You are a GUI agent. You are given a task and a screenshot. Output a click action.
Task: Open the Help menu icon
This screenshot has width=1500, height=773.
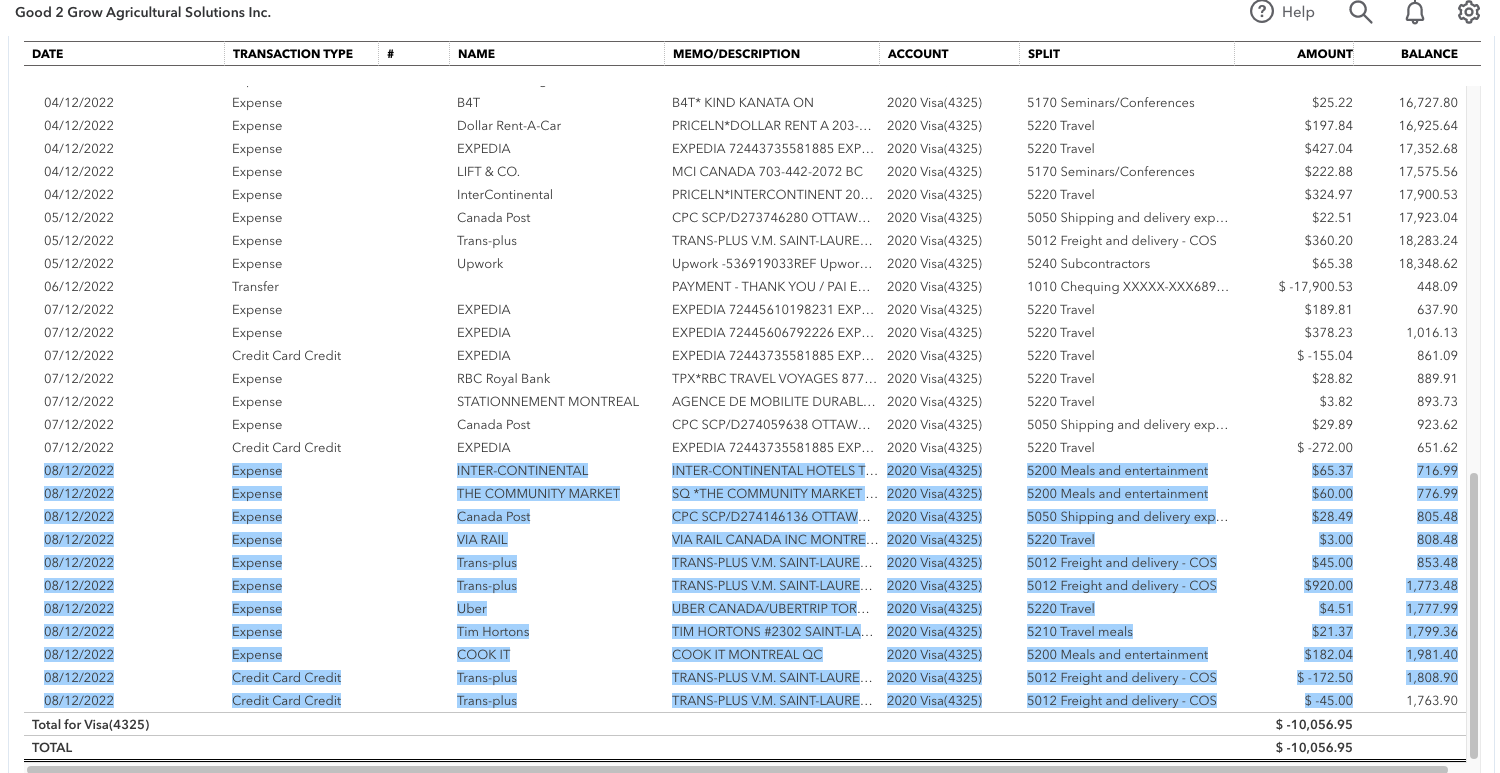coord(1262,12)
